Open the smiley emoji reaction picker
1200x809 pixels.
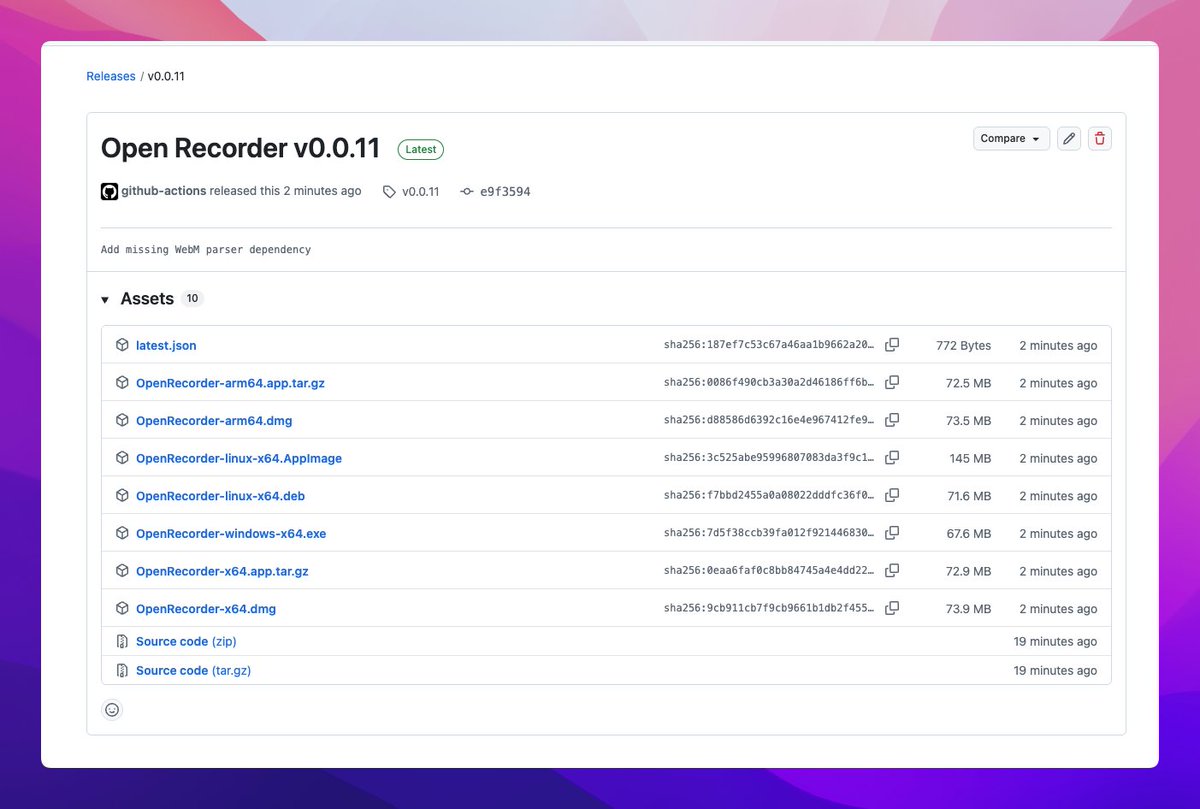(112, 710)
